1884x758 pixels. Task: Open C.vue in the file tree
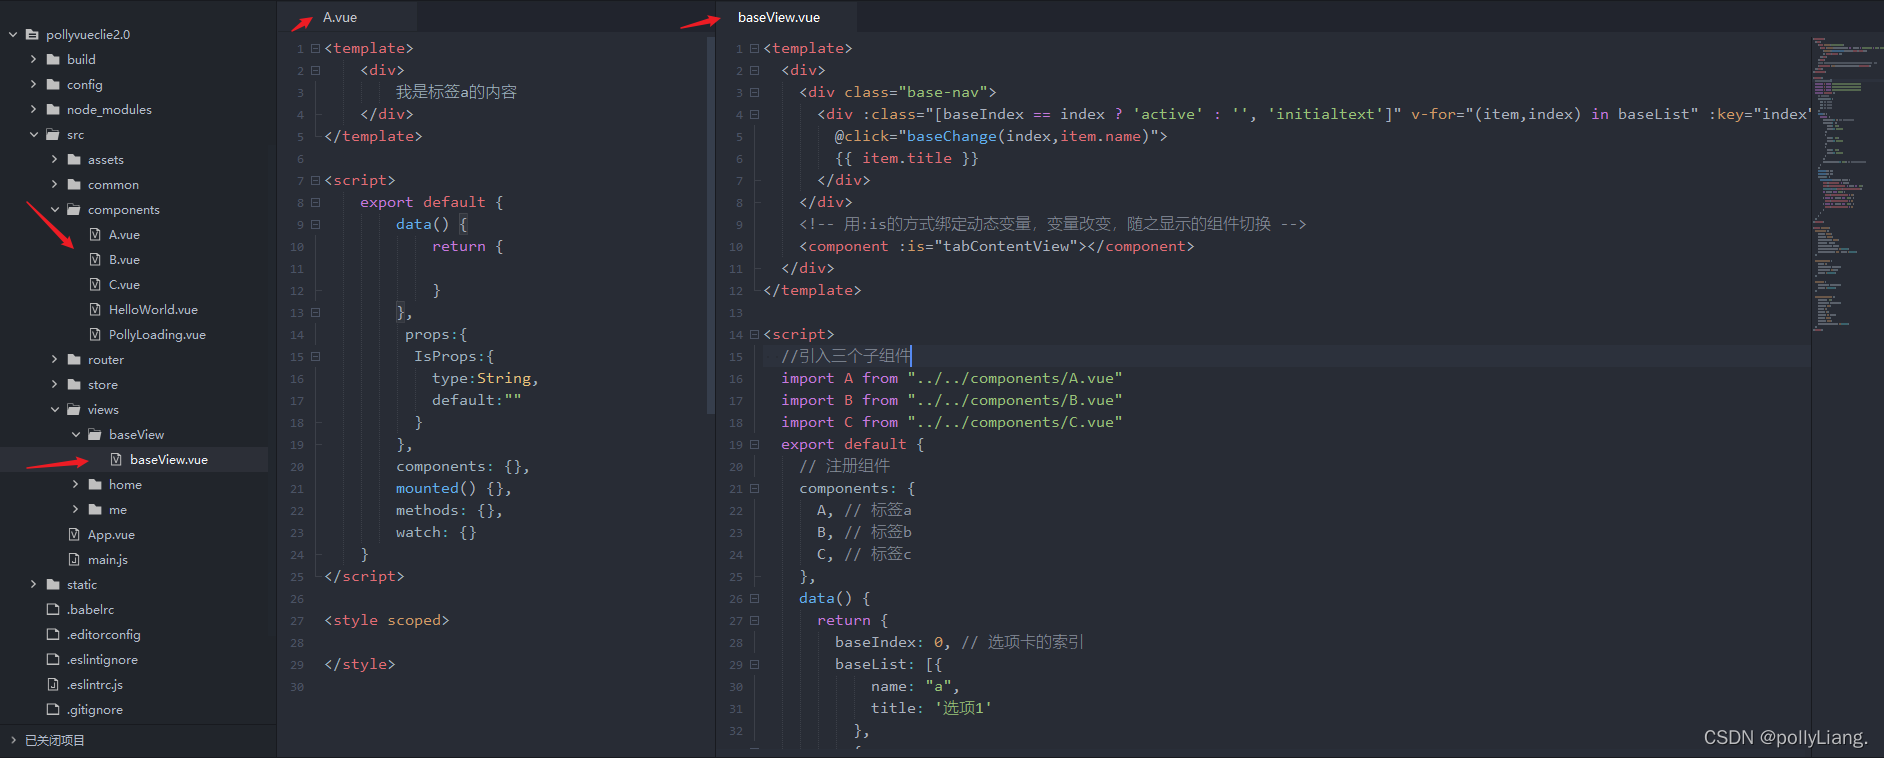click(124, 284)
